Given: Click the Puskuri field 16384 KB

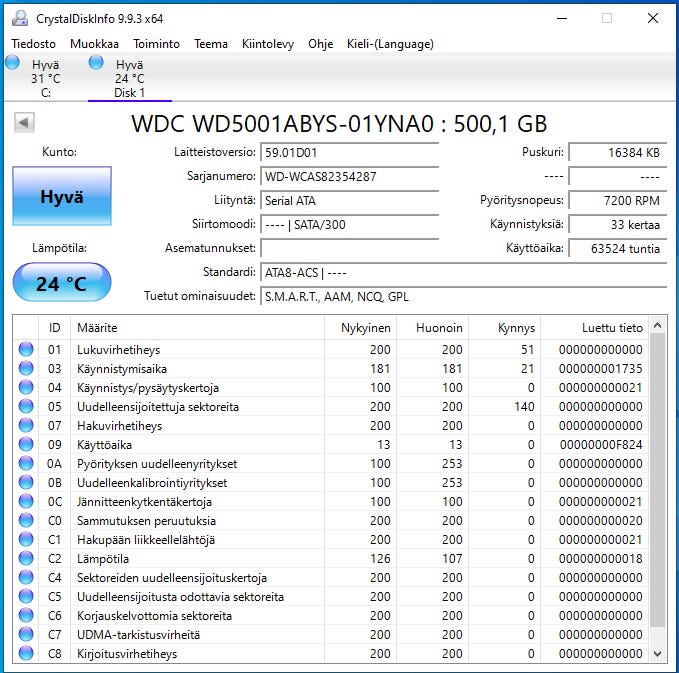Looking at the screenshot, I should pos(618,152).
